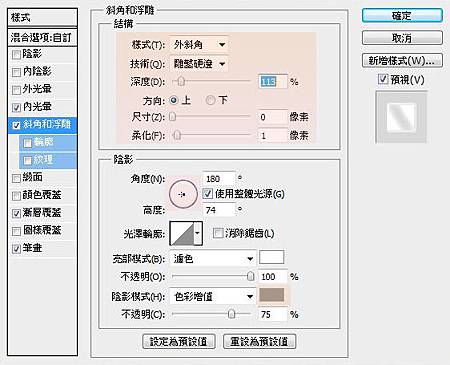Open the 樣式 style dropdown showing 外斜角
Screen dimensions: 450x365
coord(199,45)
